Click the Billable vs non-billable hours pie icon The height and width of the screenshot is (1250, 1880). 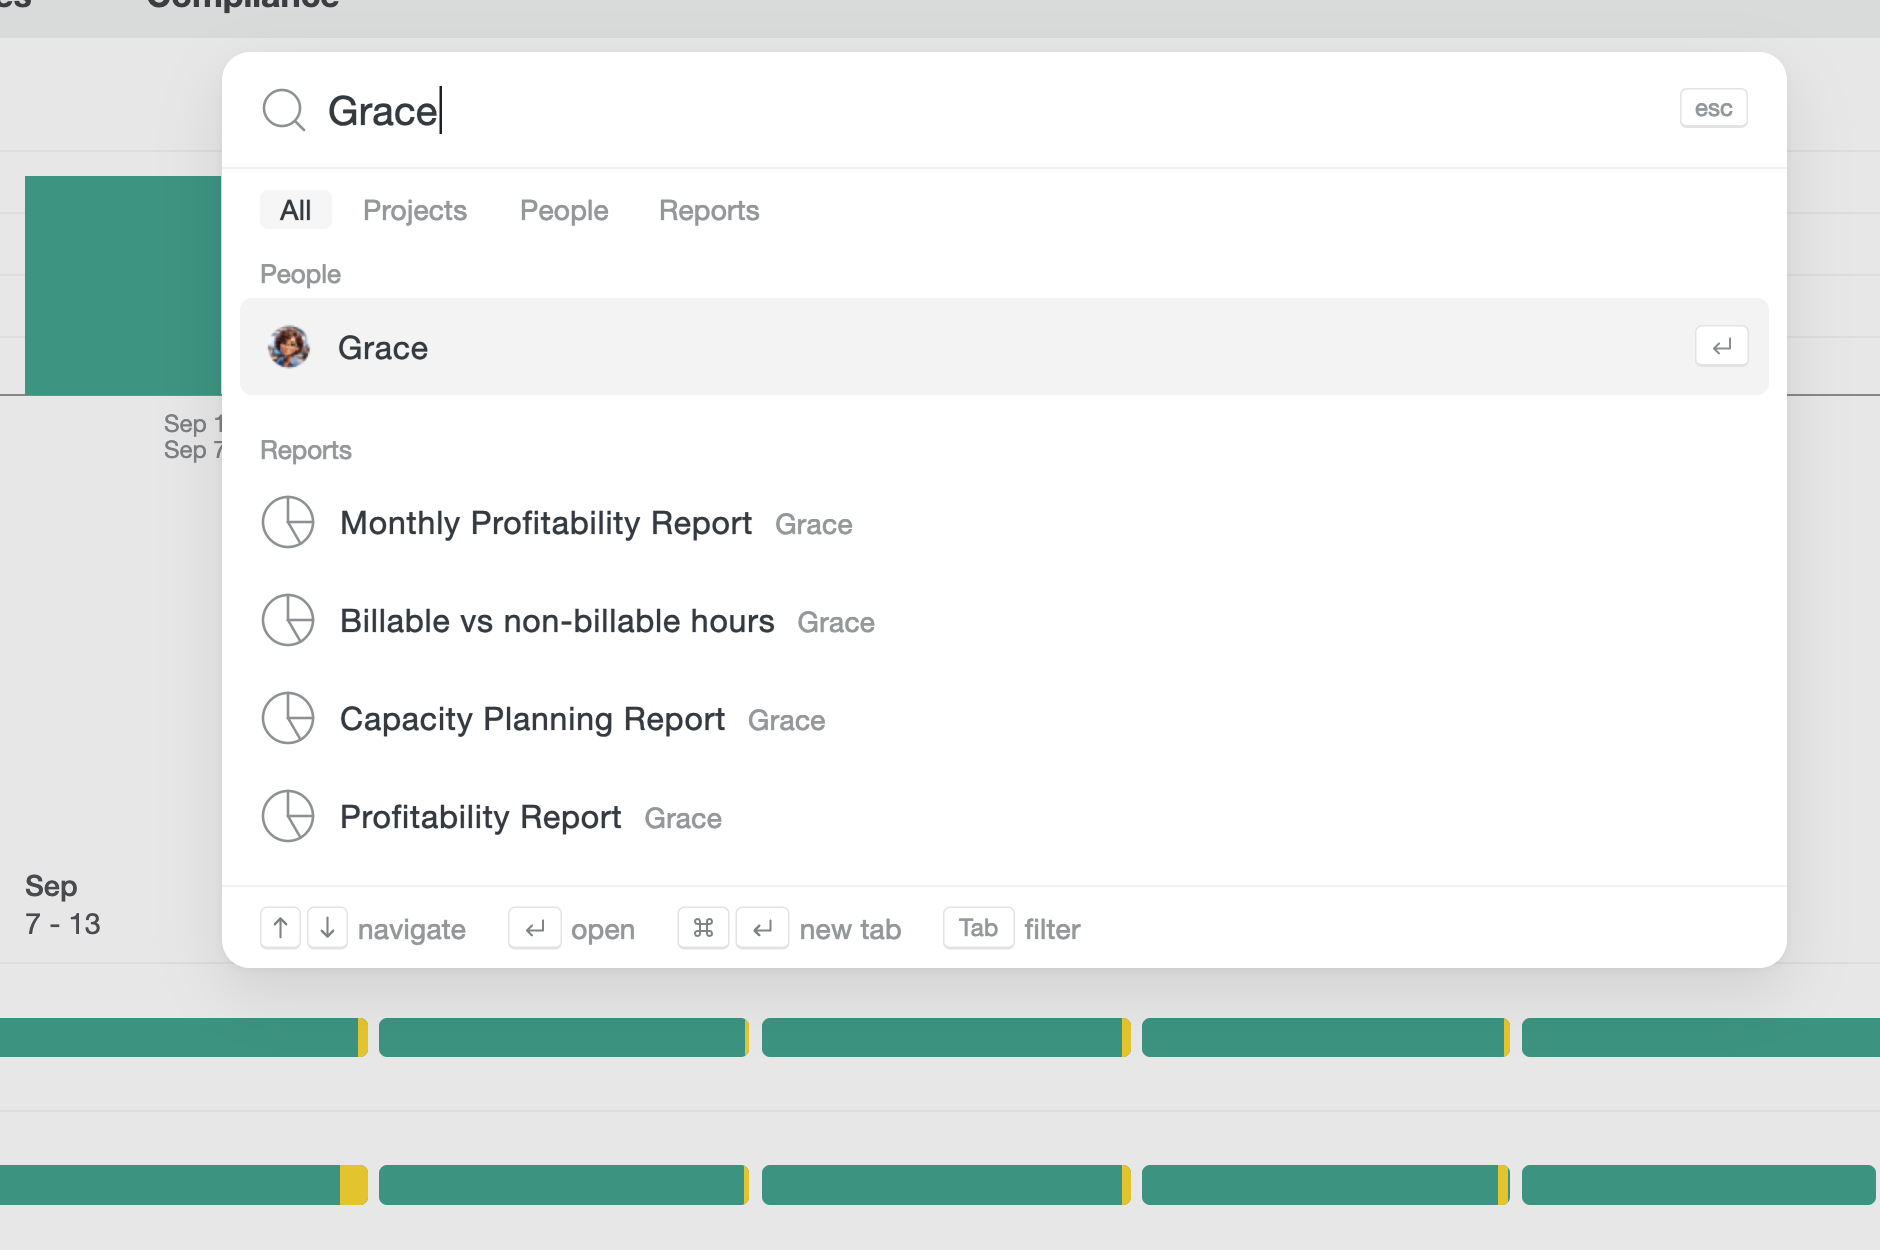(288, 620)
